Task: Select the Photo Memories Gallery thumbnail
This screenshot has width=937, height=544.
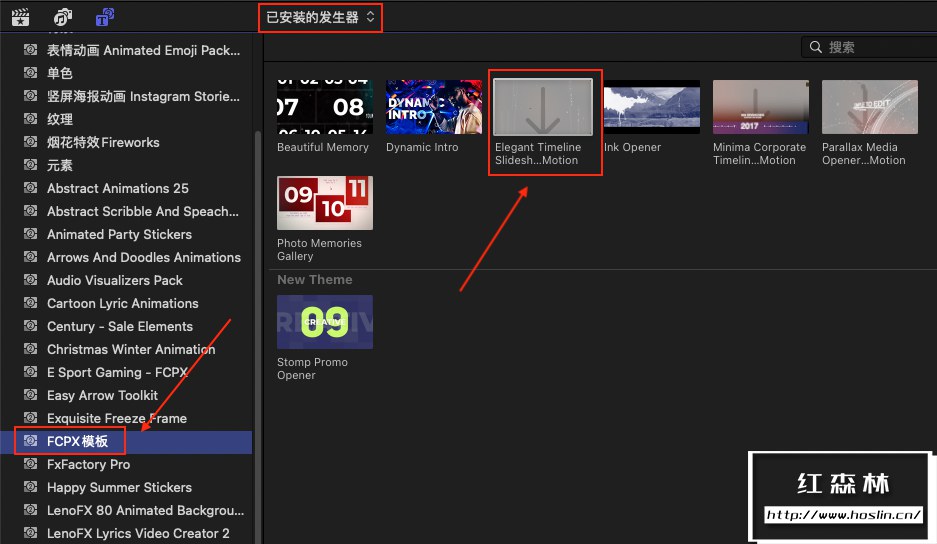Action: tap(325, 203)
